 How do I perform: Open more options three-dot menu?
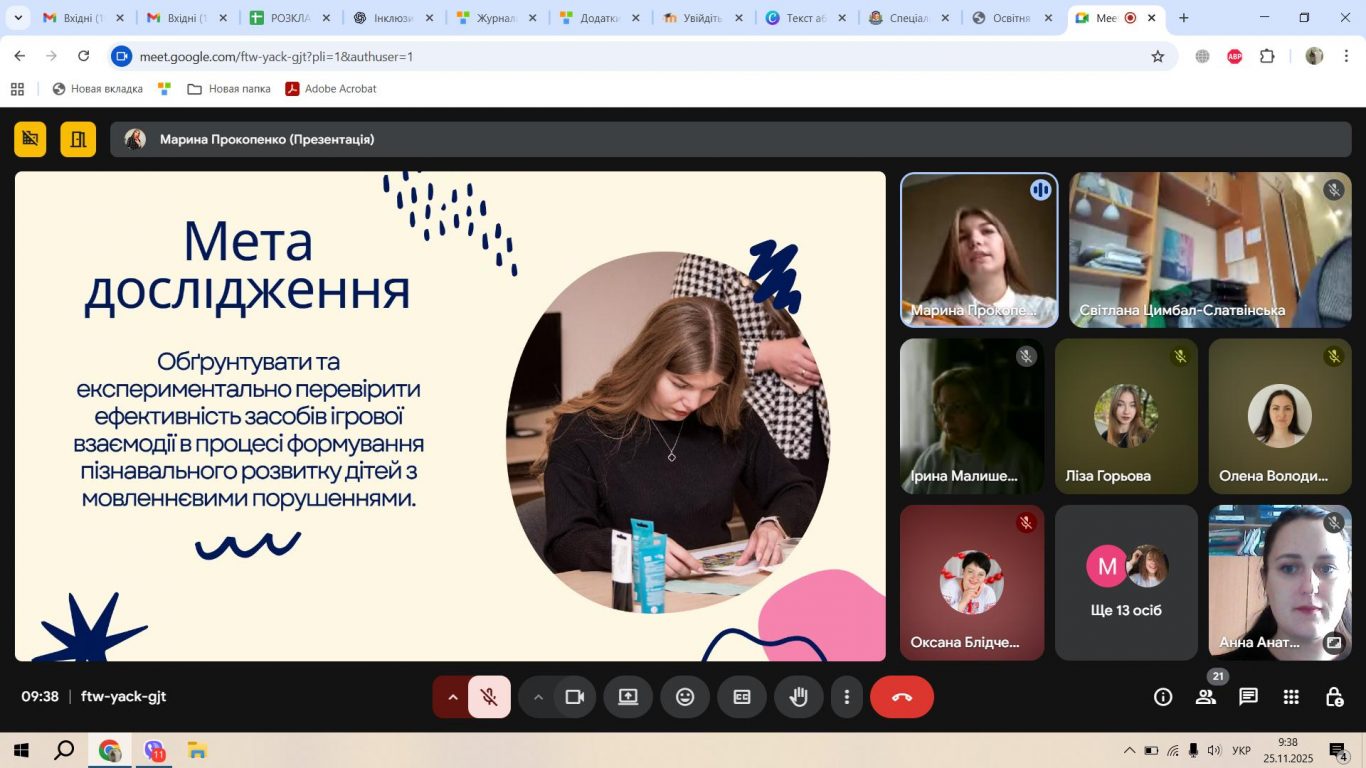tap(847, 697)
